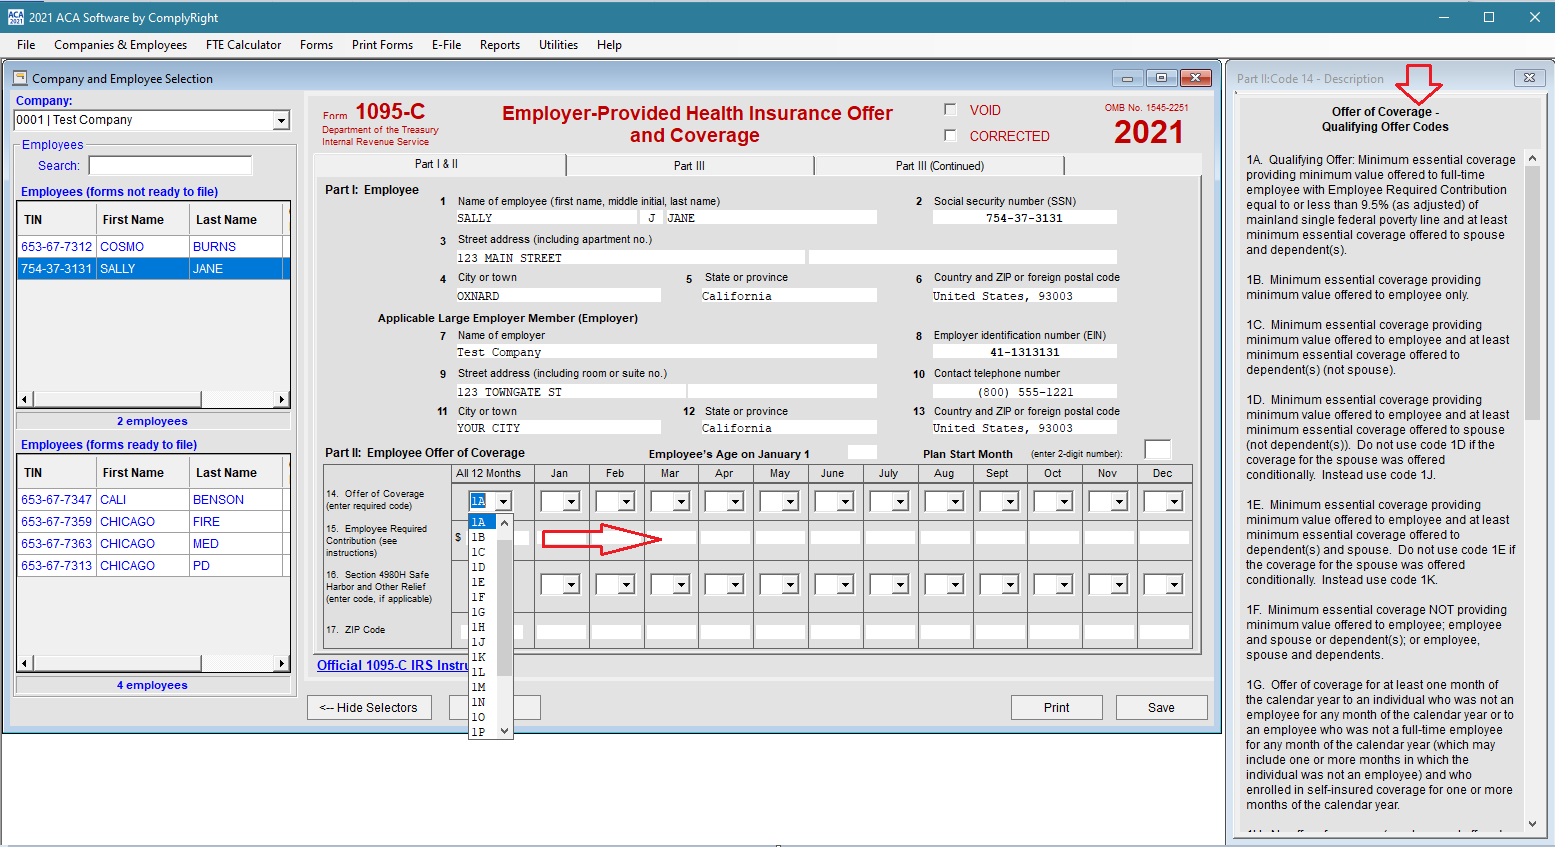Image resolution: width=1555 pixels, height=847 pixels.
Task: Check the VOID checkbox
Action: click(x=950, y=110)
